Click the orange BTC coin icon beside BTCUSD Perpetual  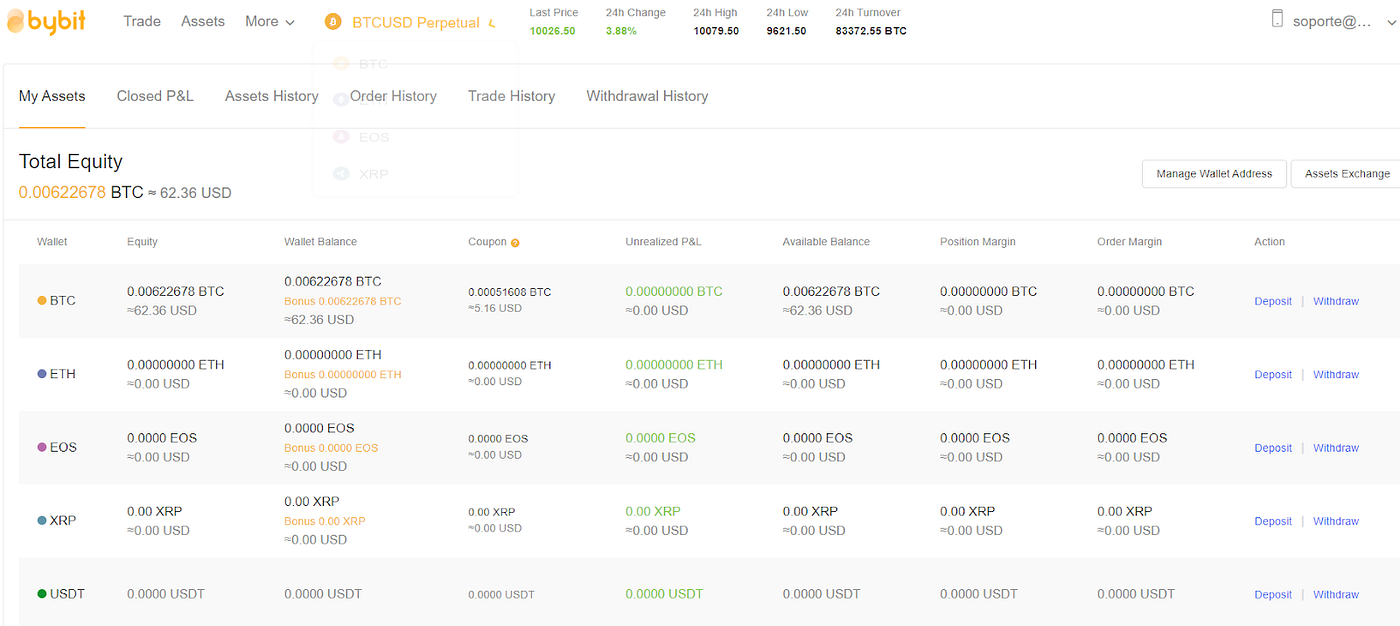[x=331, y=21]
